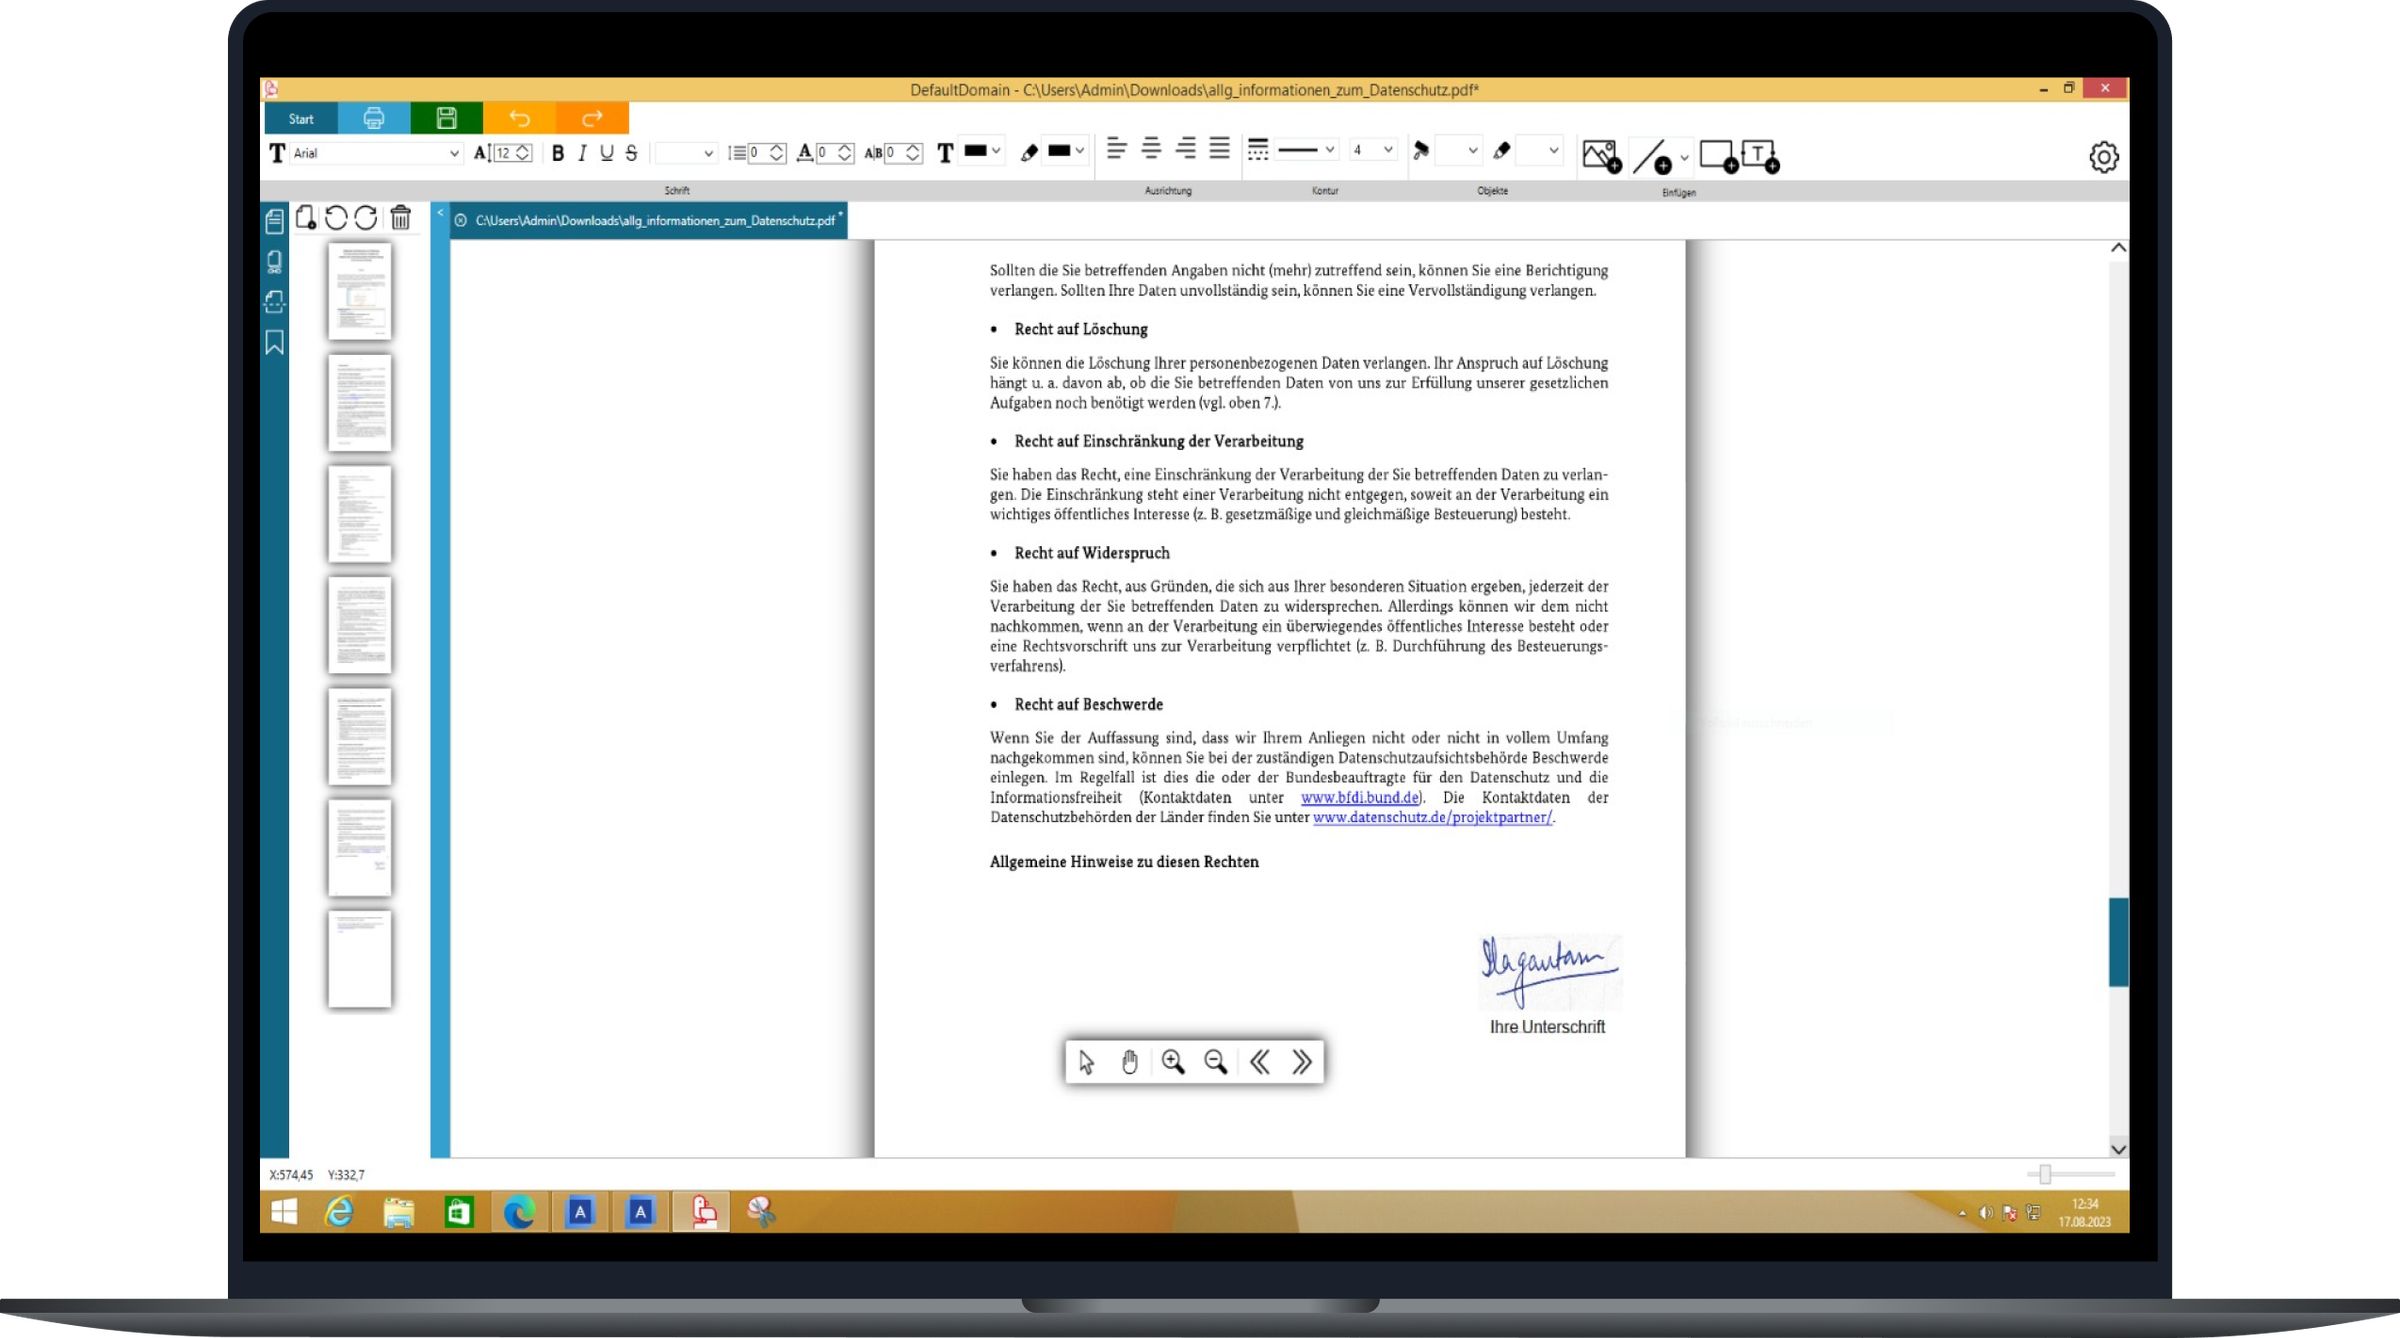This screenshot has height=1338, width=2400.
Task: Choose the pointer selection tool
Action: click(x=1087, y=1061)
